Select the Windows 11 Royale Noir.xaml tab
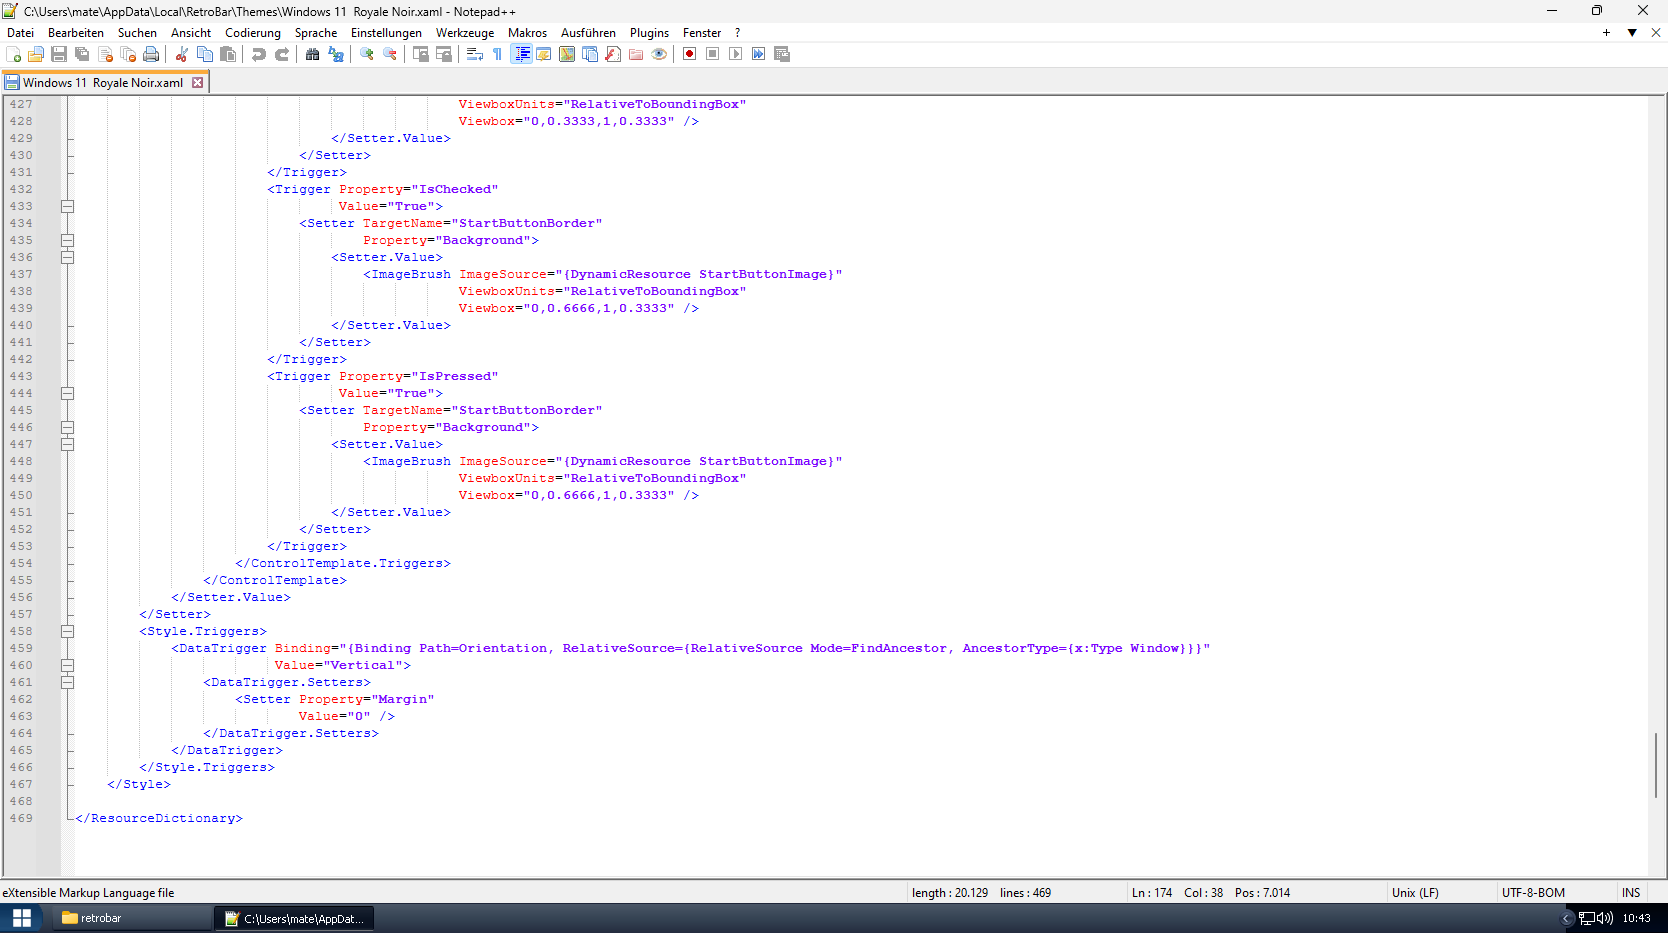Viewport: 1668px width, 933px height. (x=103, y=83)
